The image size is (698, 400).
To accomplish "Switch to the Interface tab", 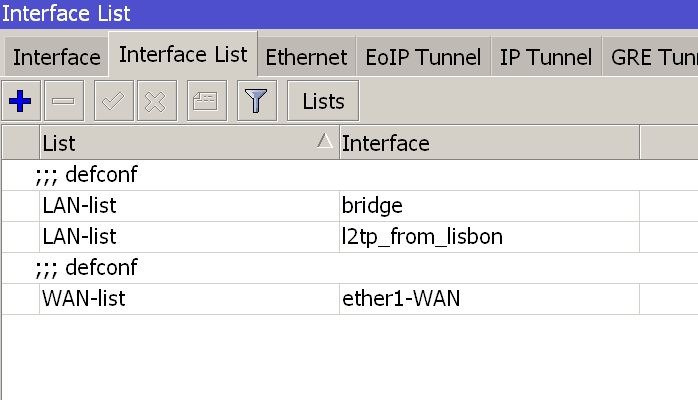I will click(57, 57).
